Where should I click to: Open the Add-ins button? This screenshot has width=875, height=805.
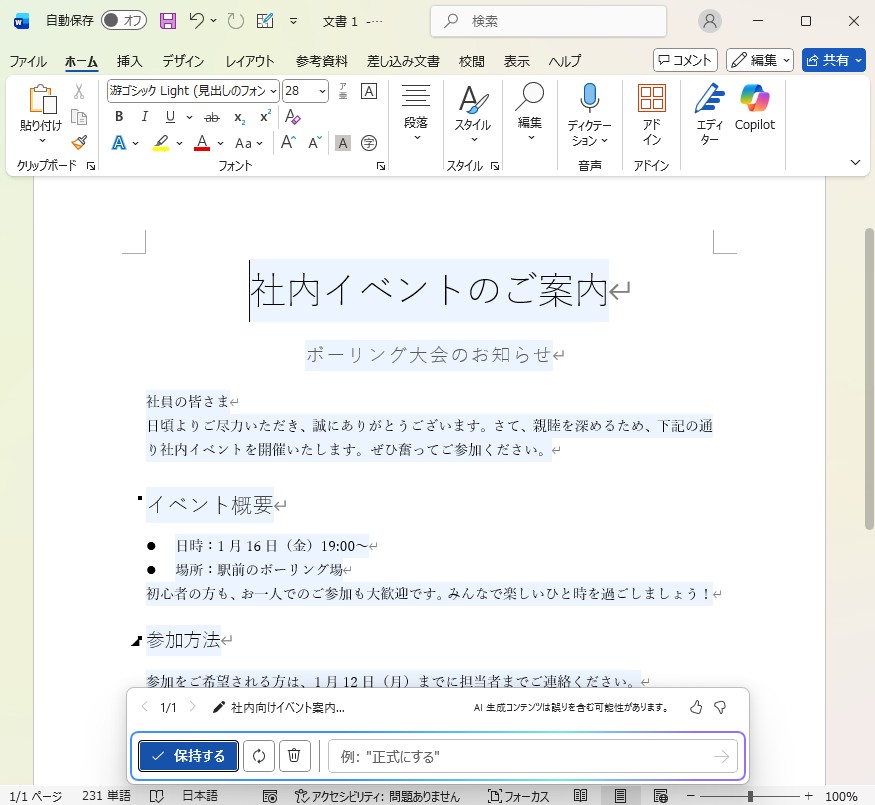(651, 112)
